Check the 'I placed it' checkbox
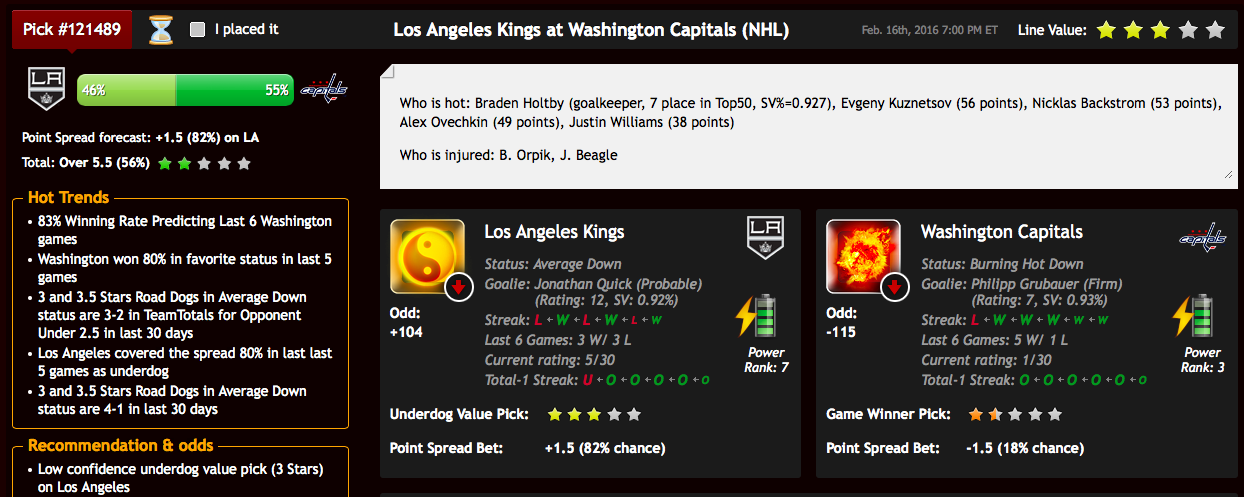This screenshot has height=497, width=1244. point(197,30)
